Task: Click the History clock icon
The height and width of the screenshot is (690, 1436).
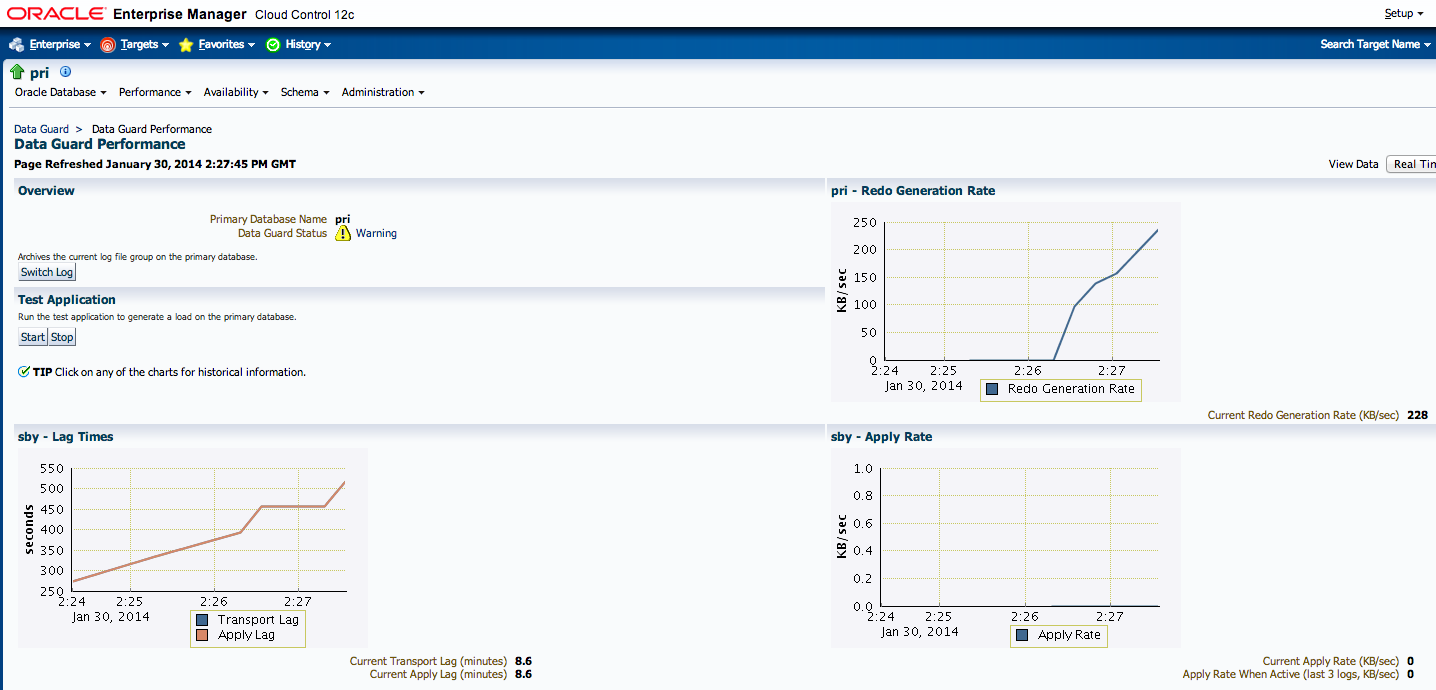Action: pos(273,45)
